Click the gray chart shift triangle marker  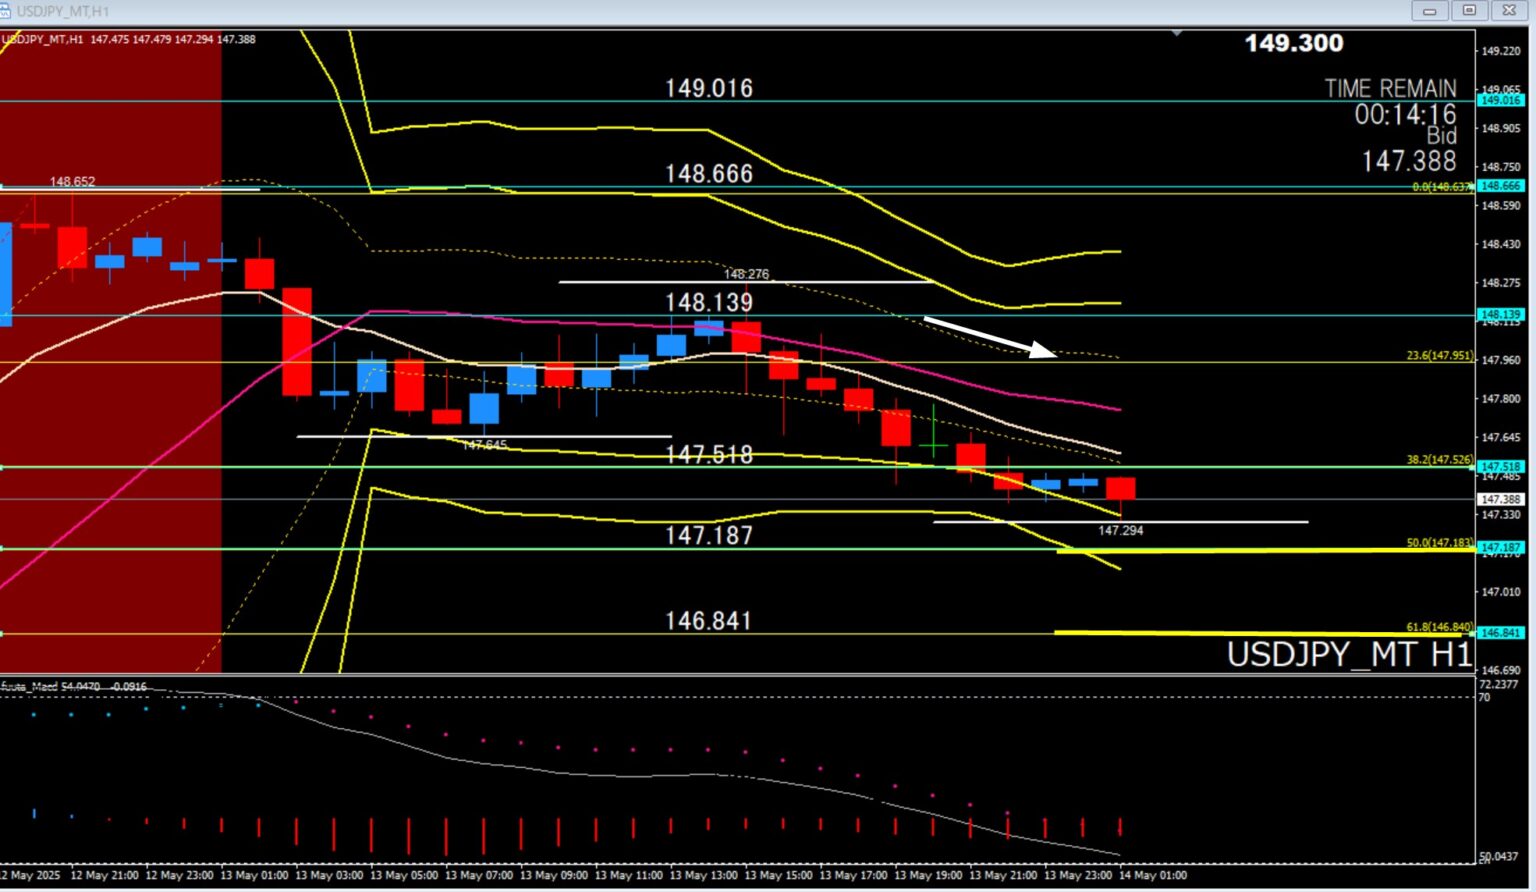(1177, 34)
